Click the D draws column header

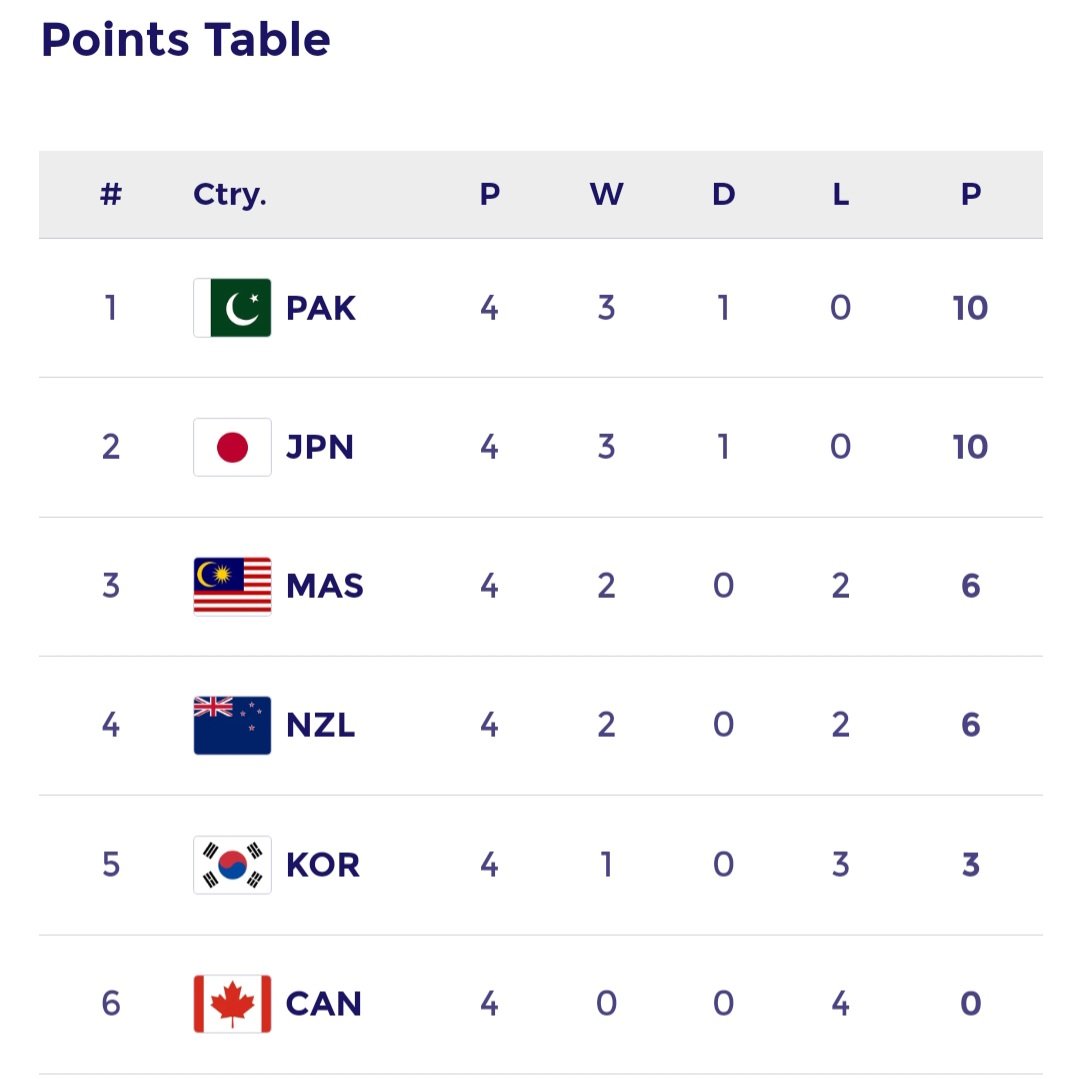[x=724, y=194]
